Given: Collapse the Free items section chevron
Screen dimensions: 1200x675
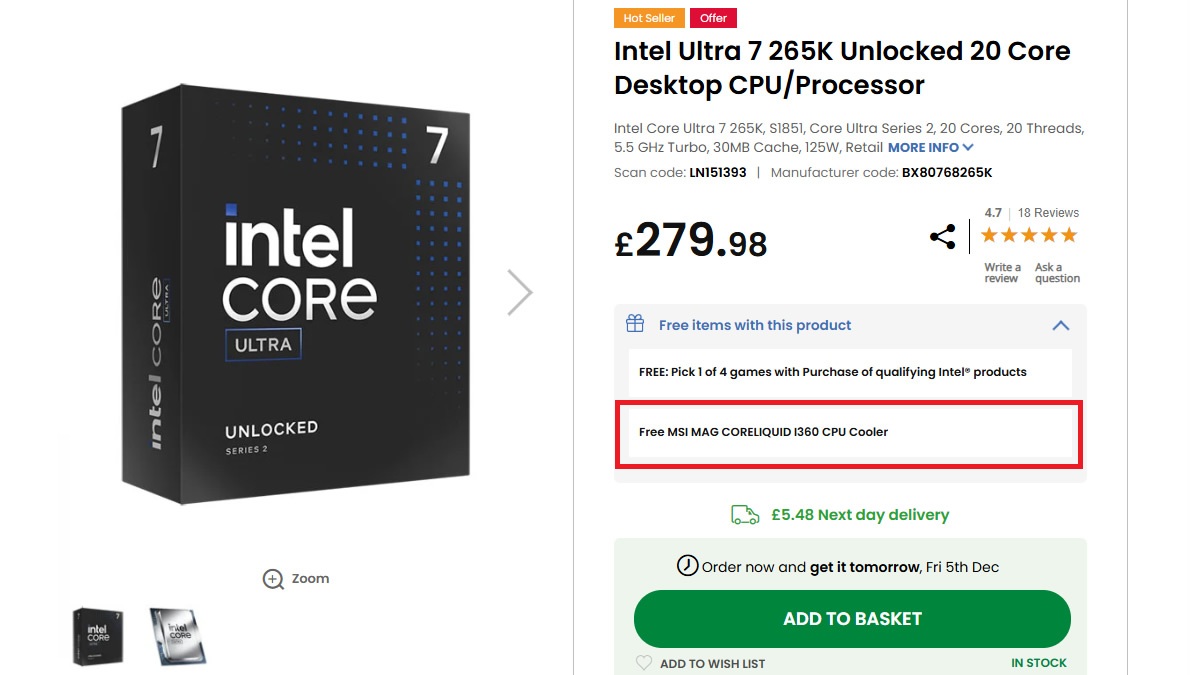Looking at the screenshot, I should [x=1061, y=325].
